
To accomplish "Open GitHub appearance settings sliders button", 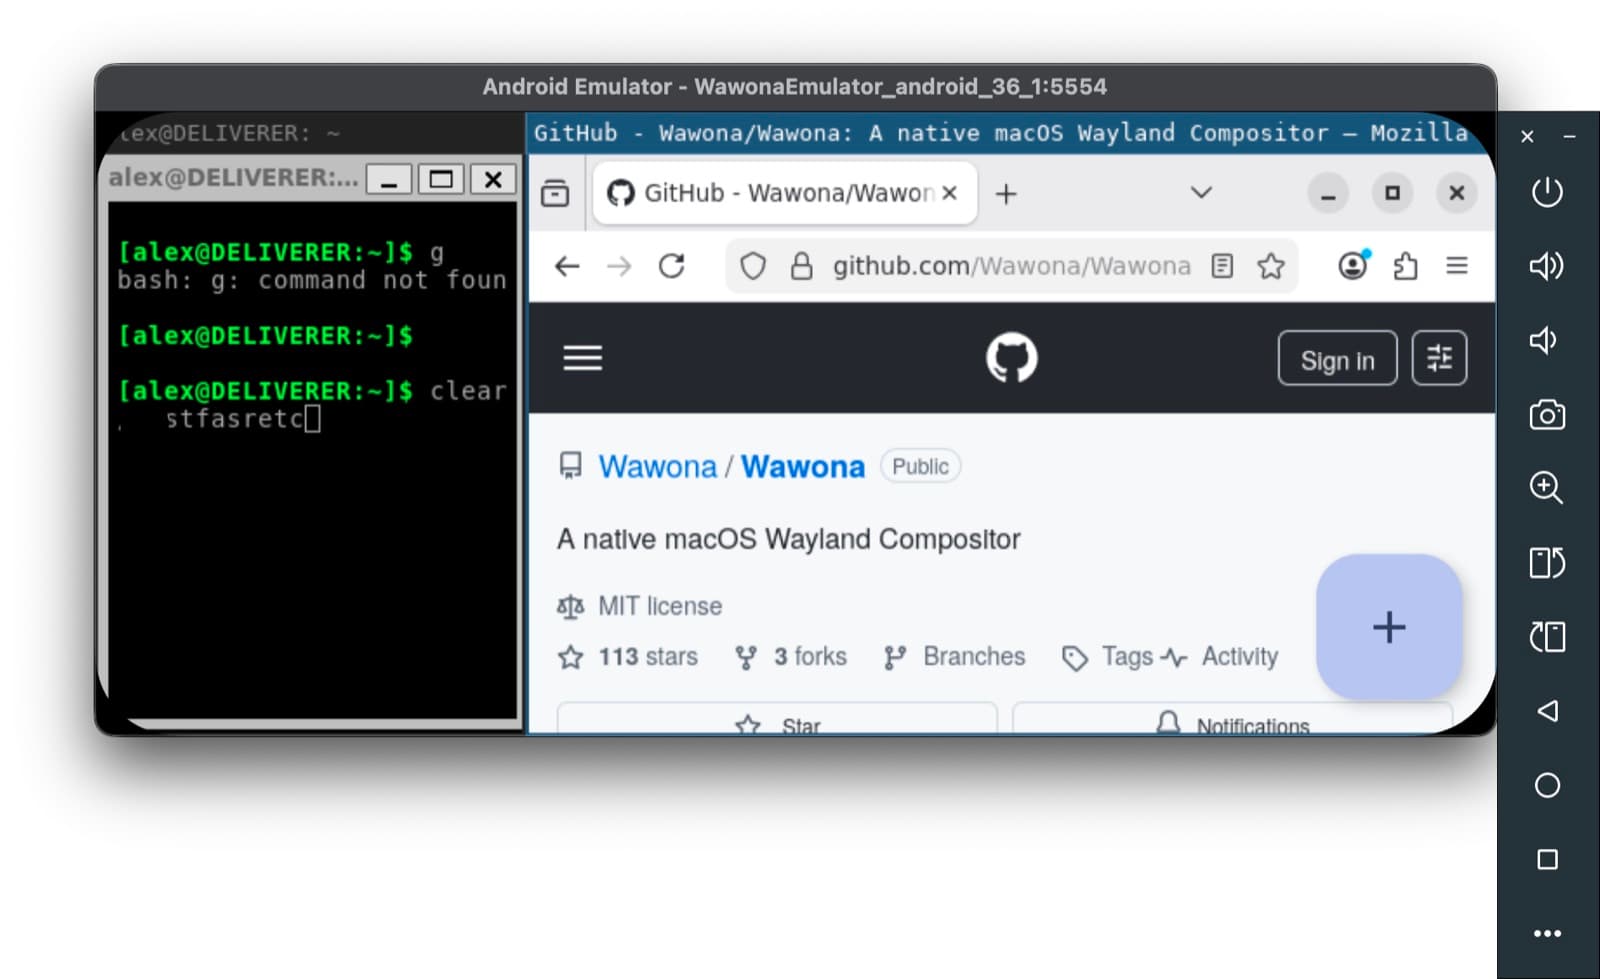I will tap(1439, 358).
